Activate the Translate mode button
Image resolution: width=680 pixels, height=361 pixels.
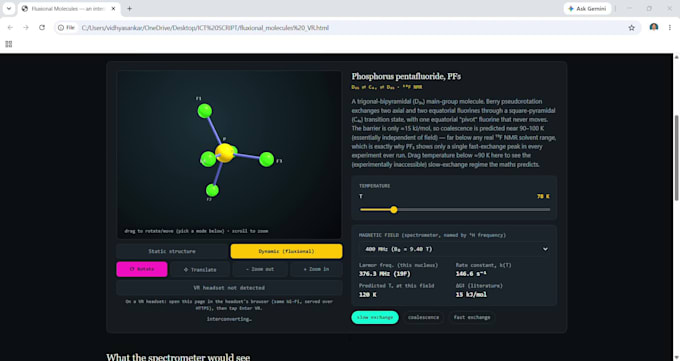coord(200,269)
